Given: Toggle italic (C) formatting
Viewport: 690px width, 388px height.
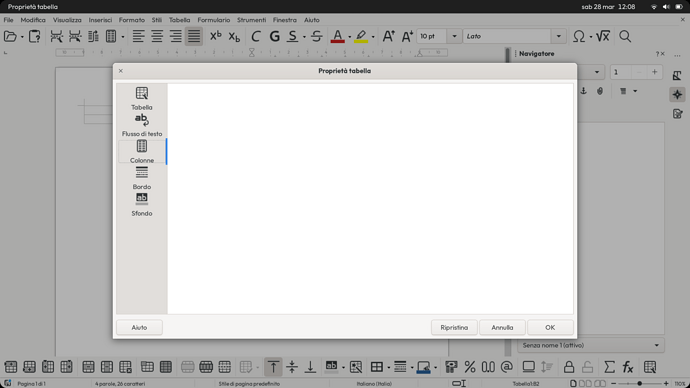Looking at the screenshot, I should tap(256, 36).
